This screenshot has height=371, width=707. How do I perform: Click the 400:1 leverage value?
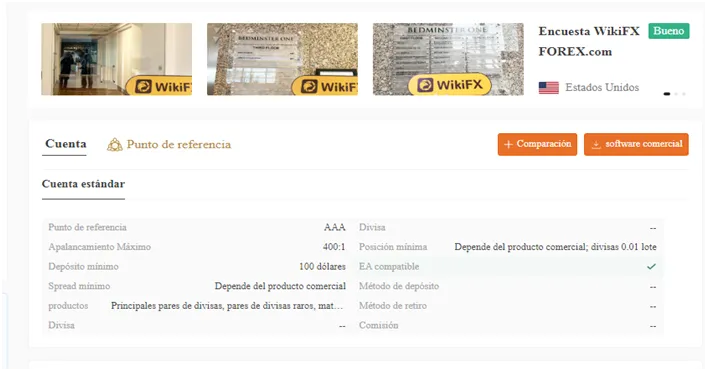[x=334, y=247]
